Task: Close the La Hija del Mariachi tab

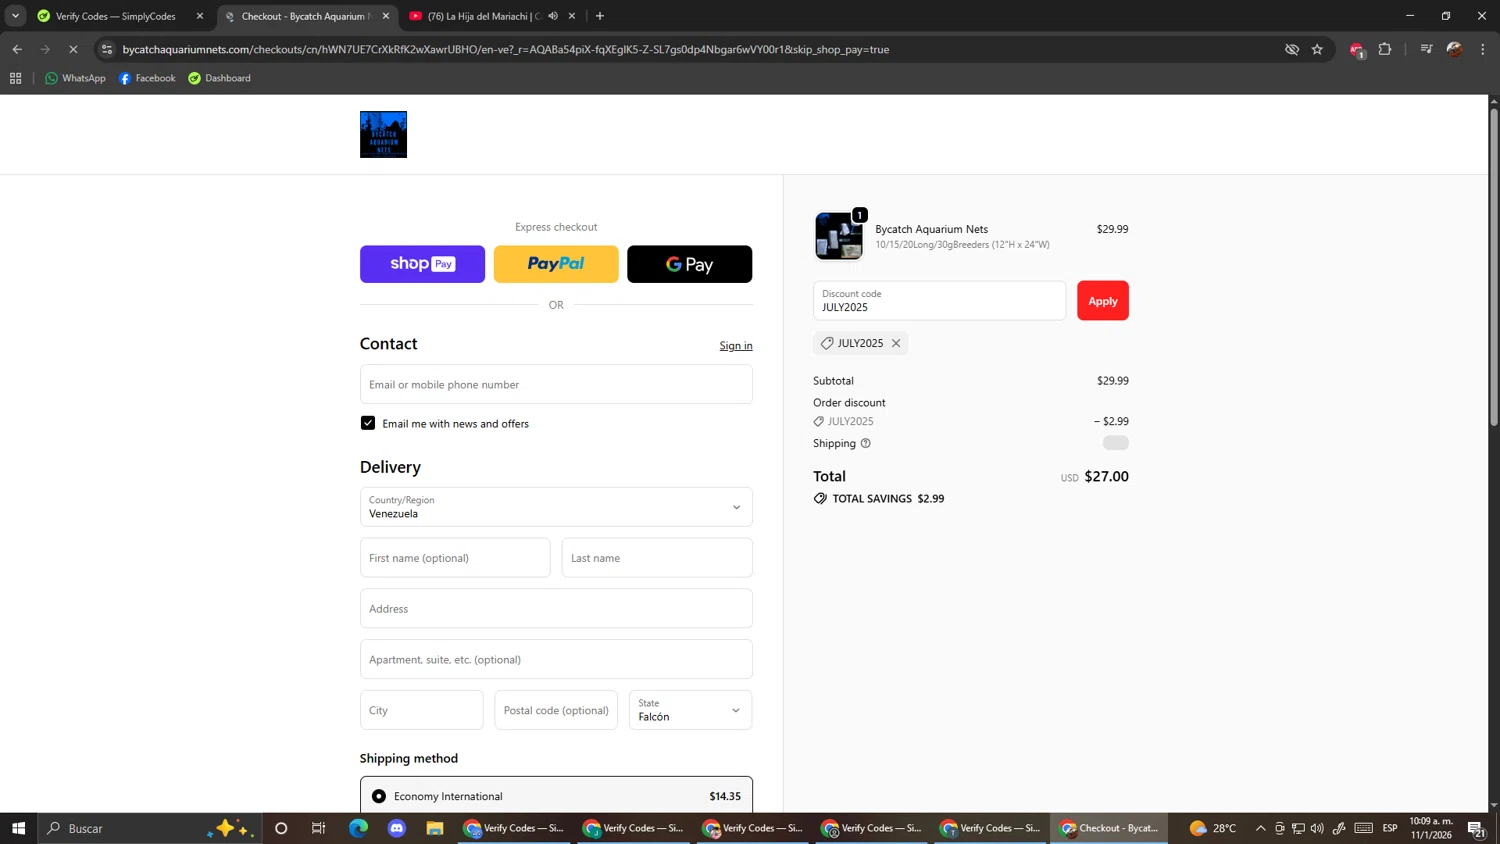Action: (x=572, y=16)
